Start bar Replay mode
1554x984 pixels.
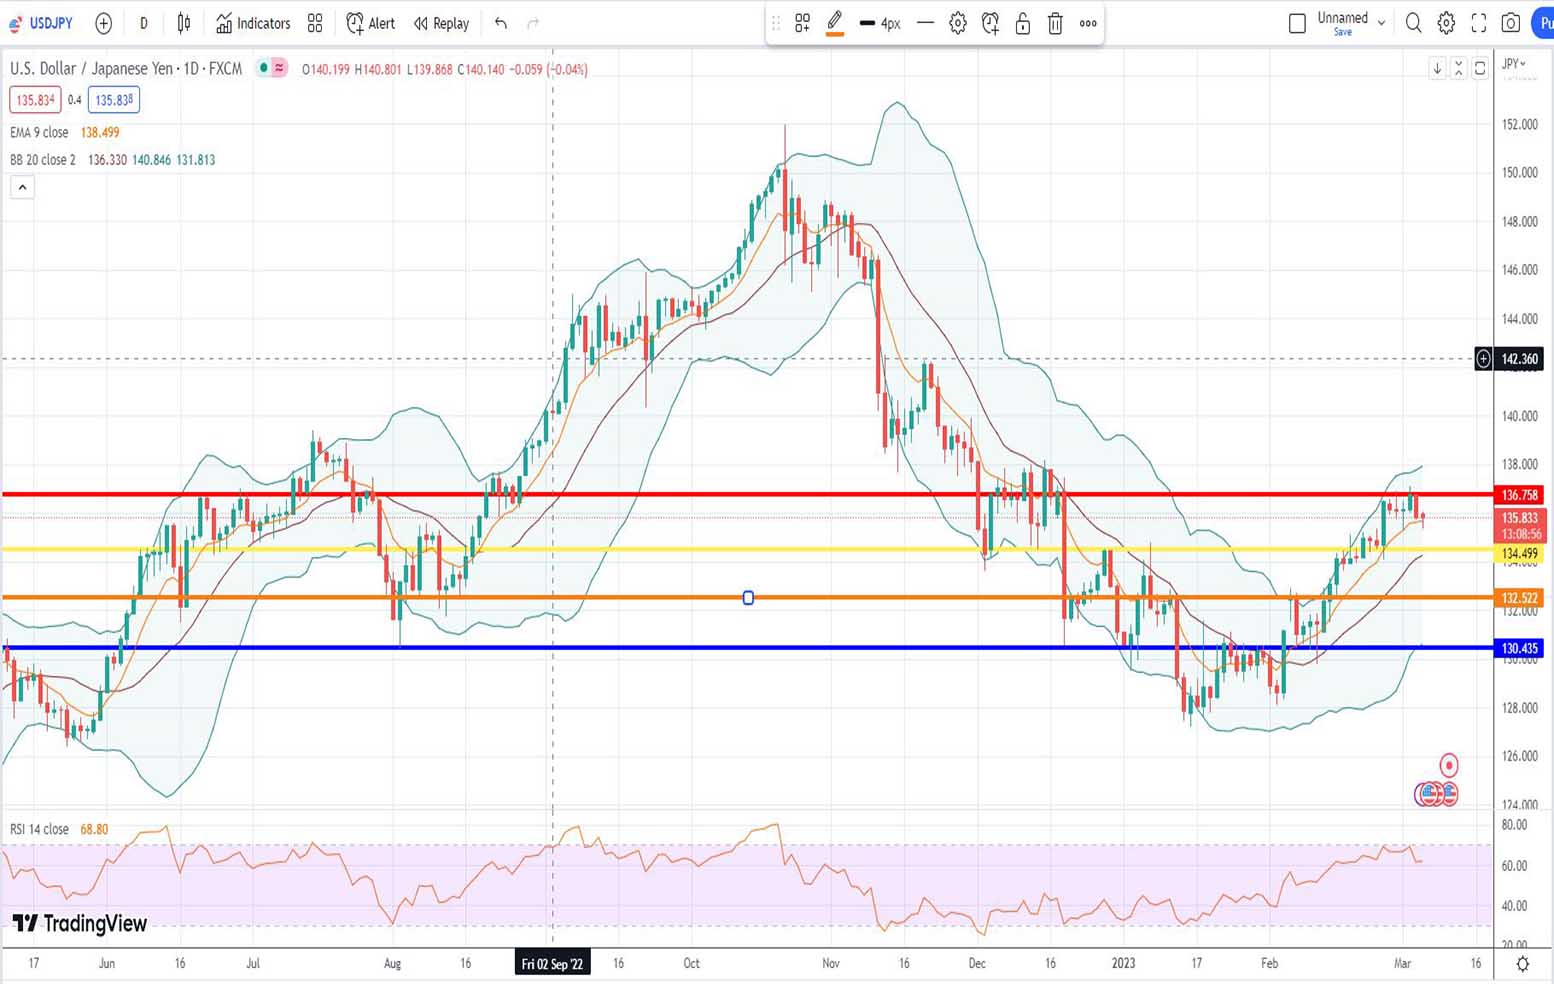(441, 23)
